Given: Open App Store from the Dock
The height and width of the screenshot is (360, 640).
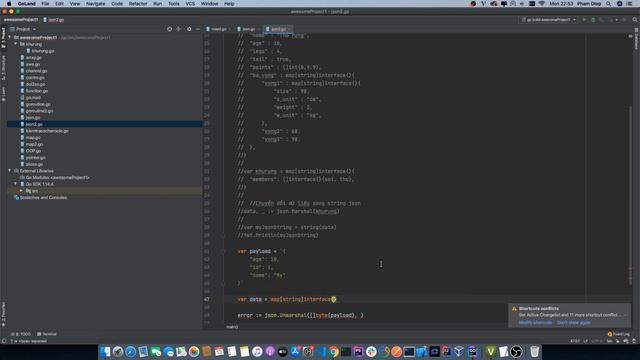Looking at the screenshot, I should pos(295,351).
